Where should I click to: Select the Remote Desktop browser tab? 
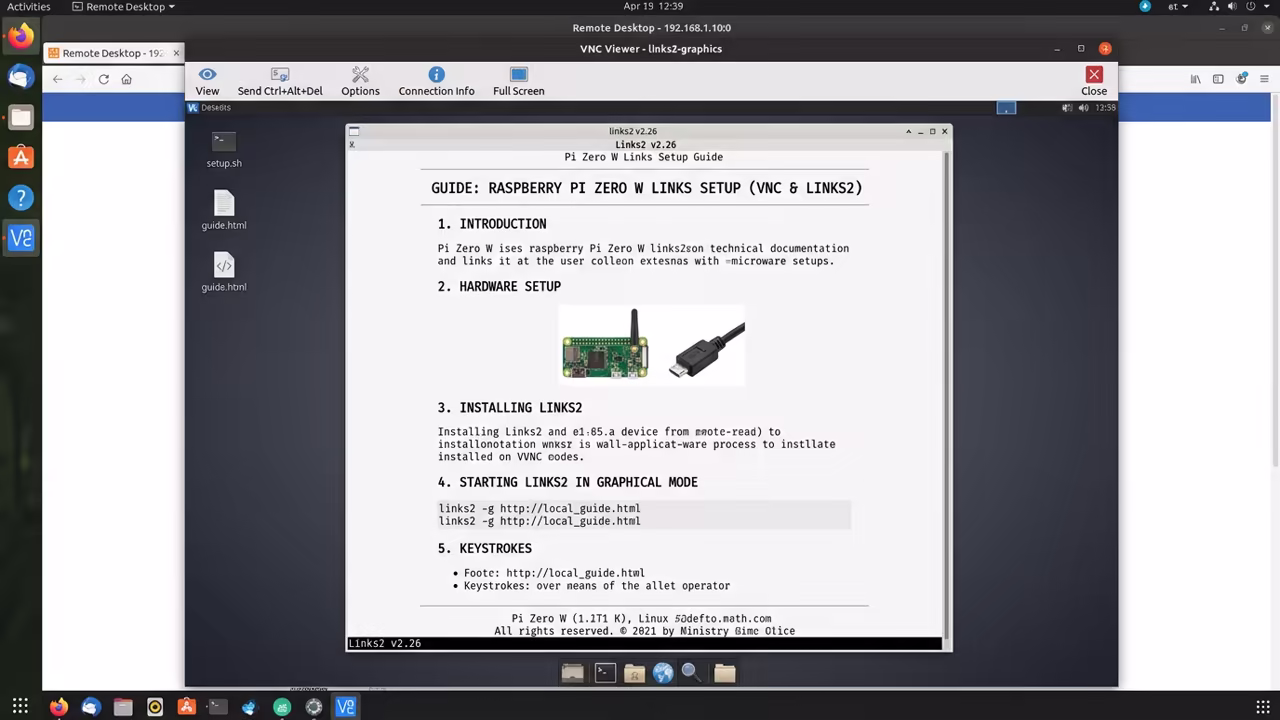pos(113,53)
